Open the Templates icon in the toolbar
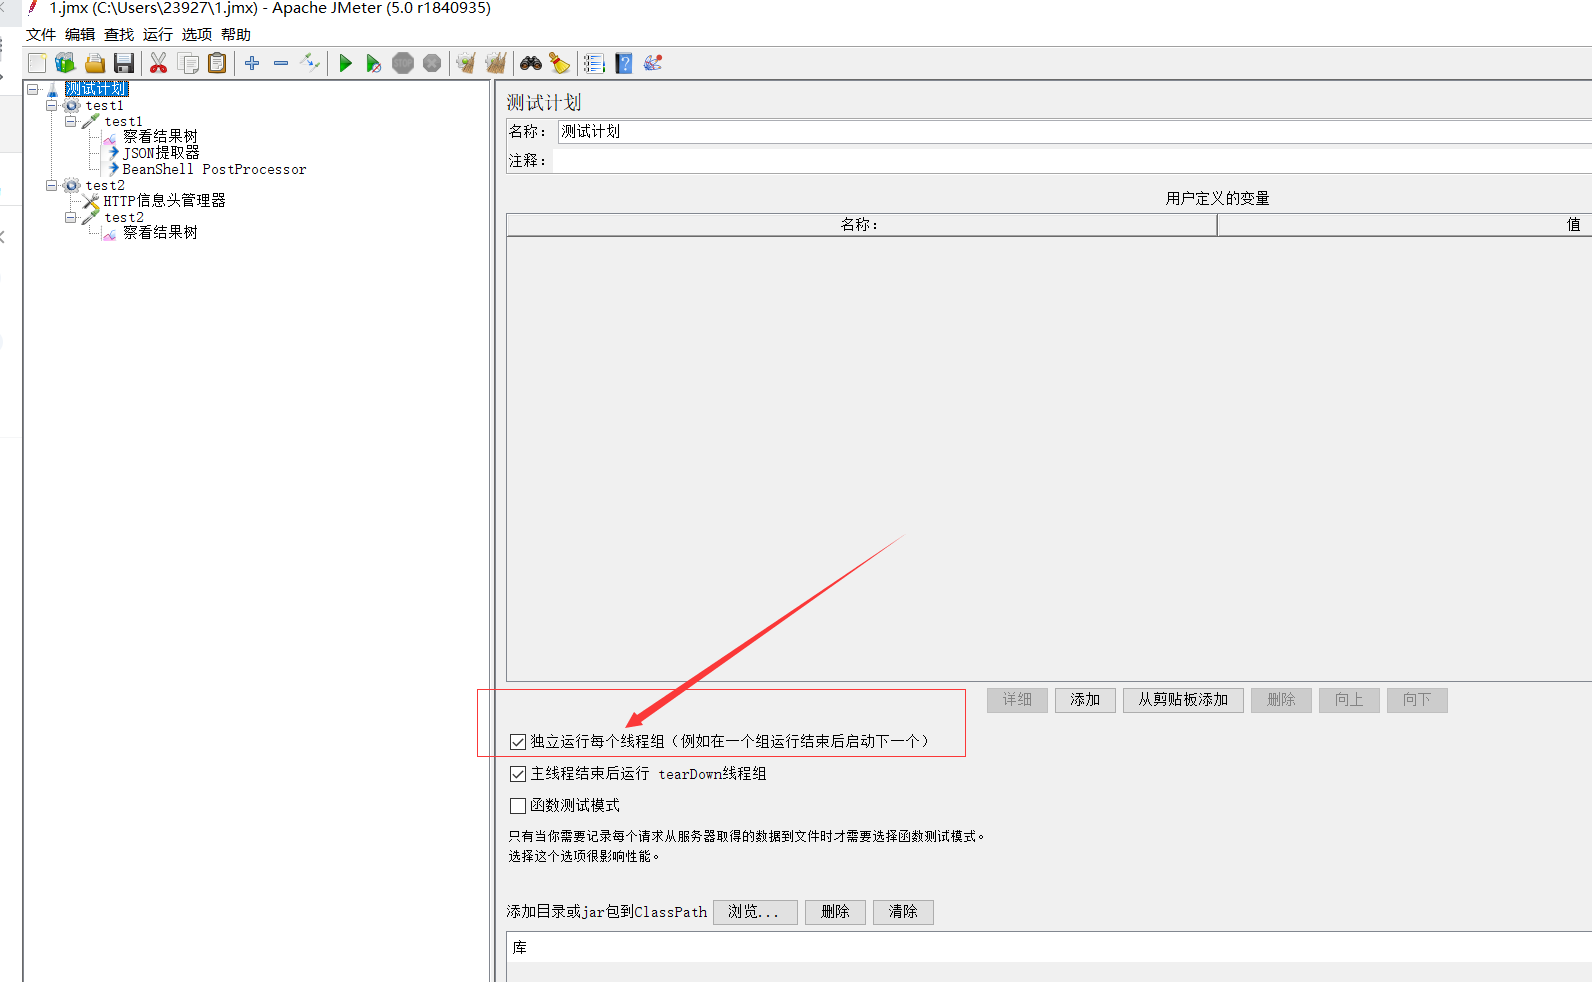The height and width of the screenshot is (982, 1592). pyautogui.click(x=65, y=63)
